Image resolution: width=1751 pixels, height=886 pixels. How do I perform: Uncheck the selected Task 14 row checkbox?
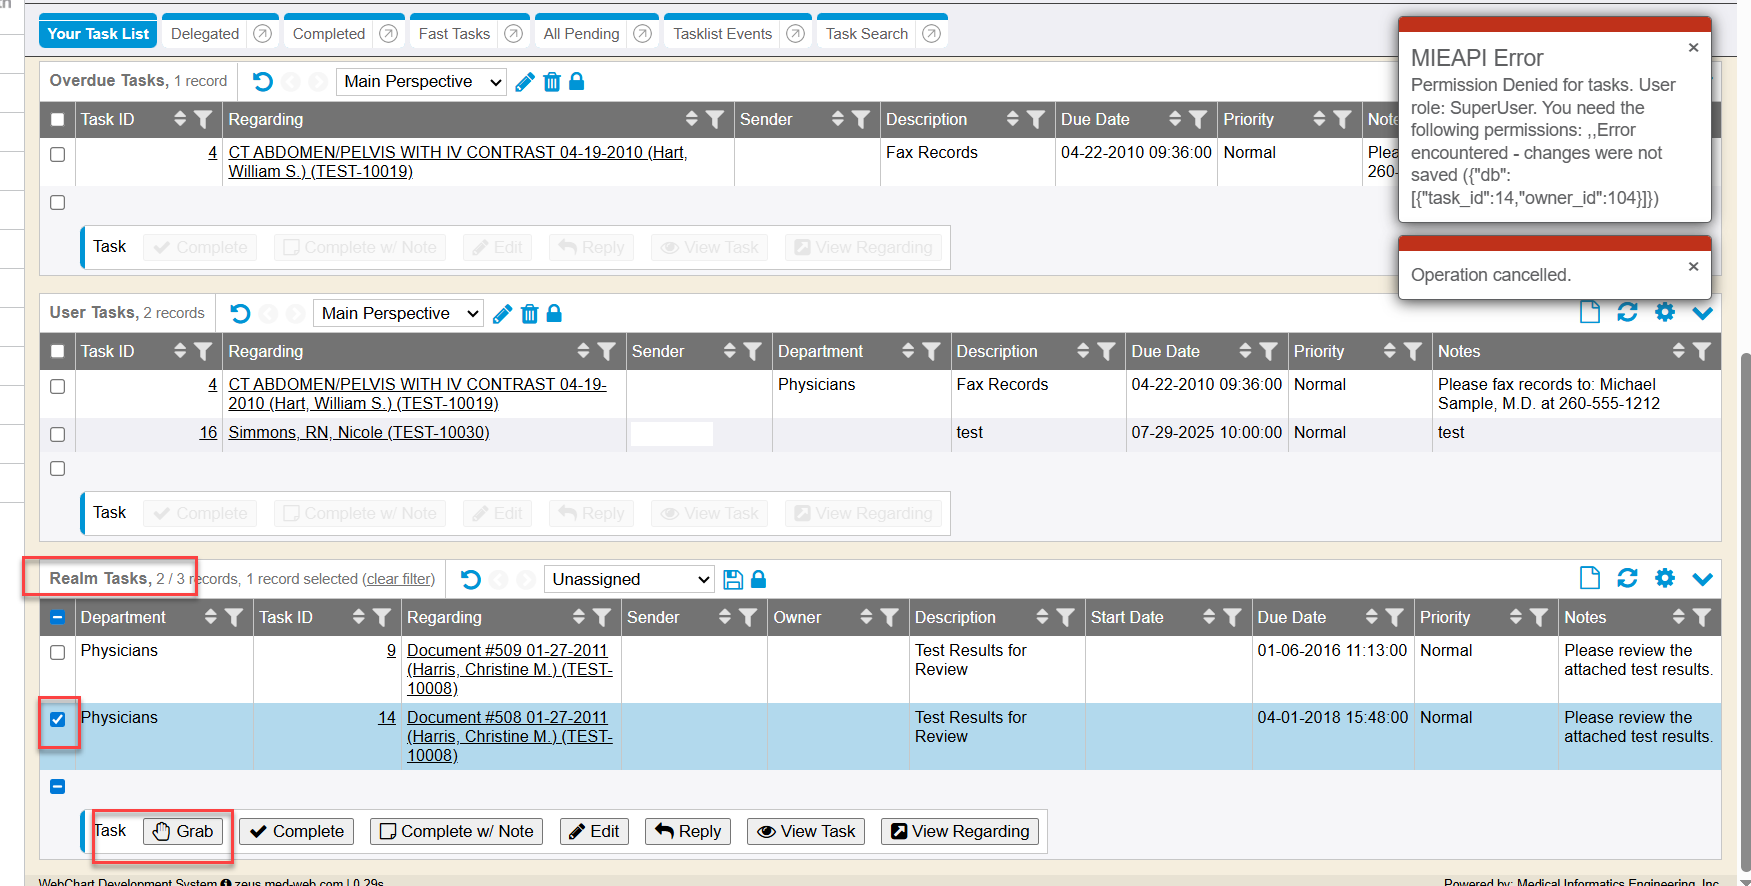click(58, 719)
